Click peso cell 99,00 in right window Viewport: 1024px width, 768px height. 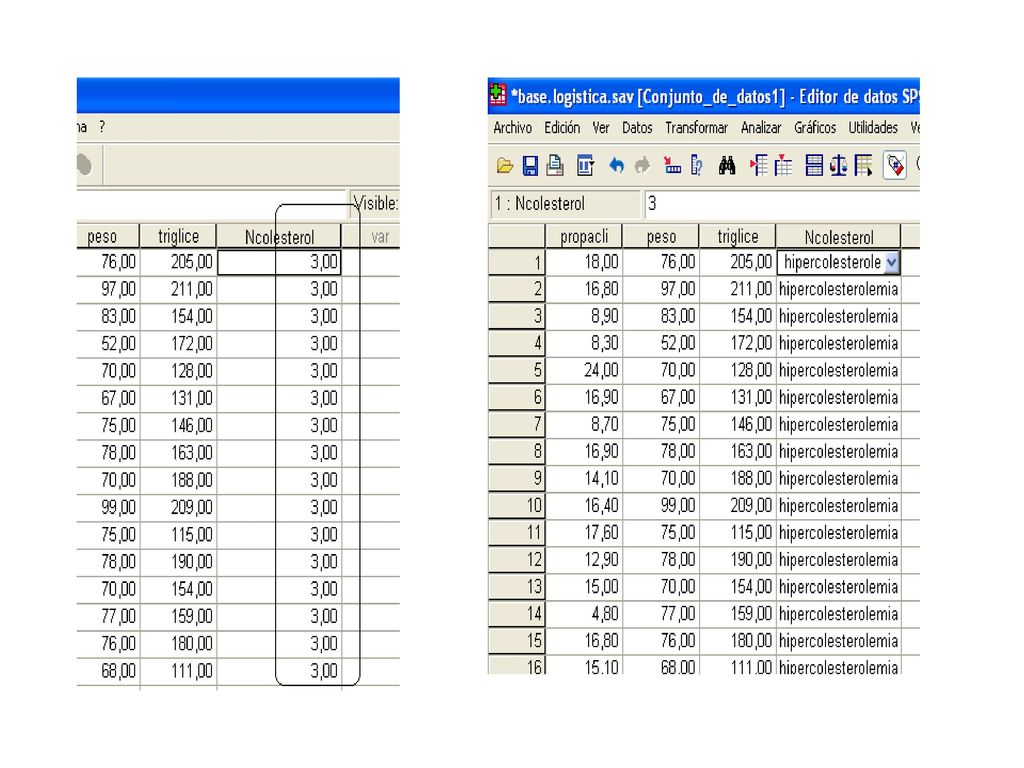pyautogui.click(x=661, y=505)
